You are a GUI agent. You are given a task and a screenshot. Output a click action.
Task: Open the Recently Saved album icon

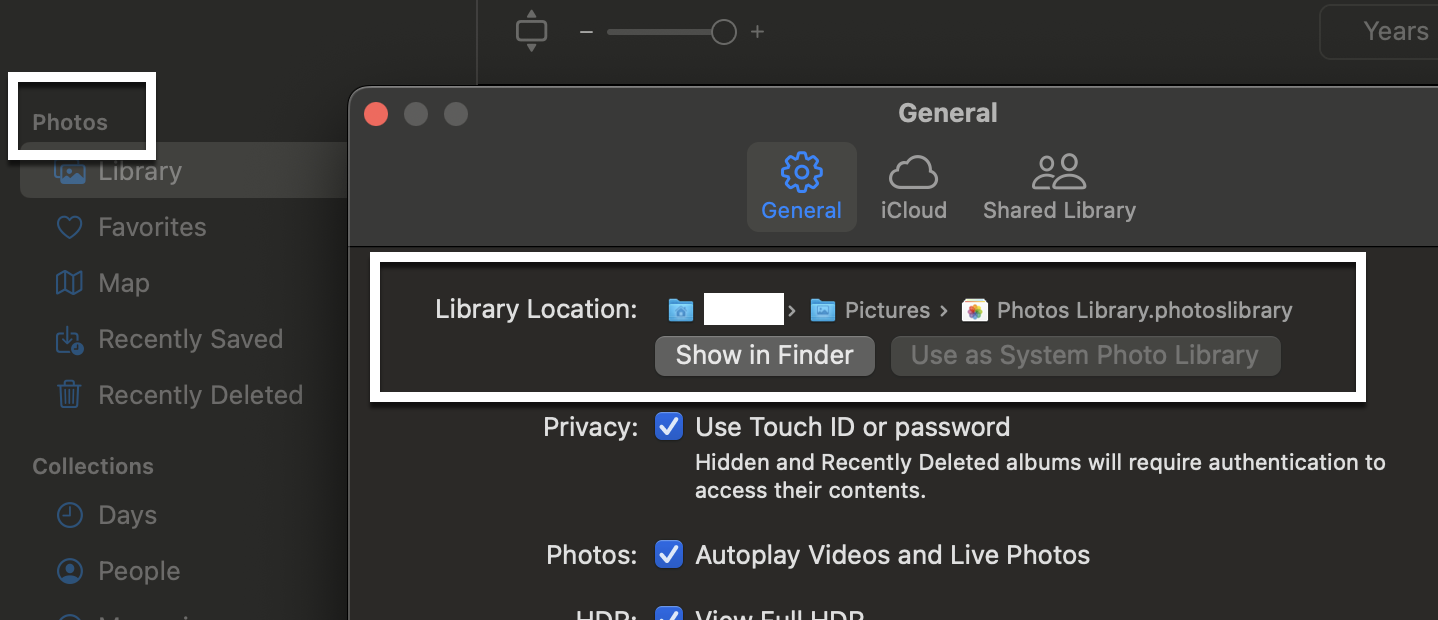(x=69, y=340)
